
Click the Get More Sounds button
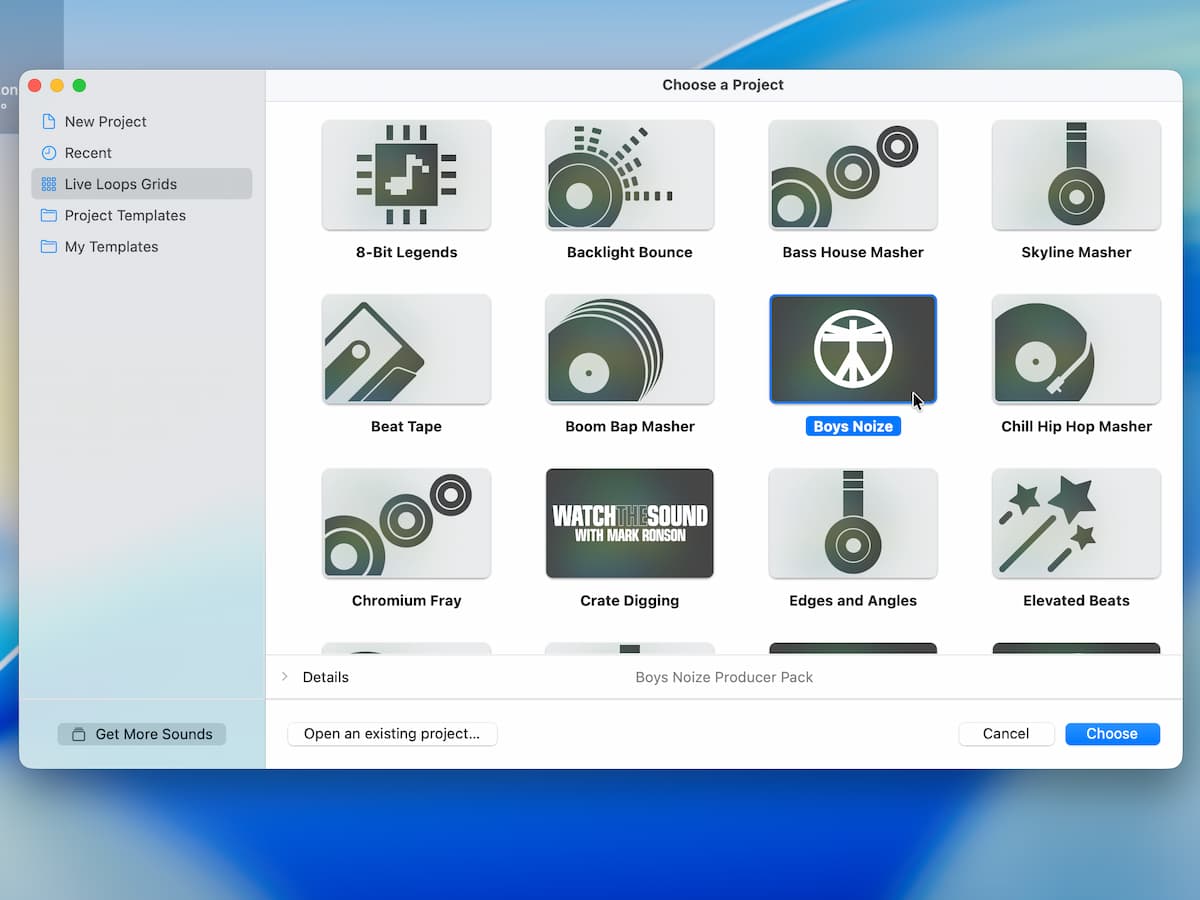142,734
